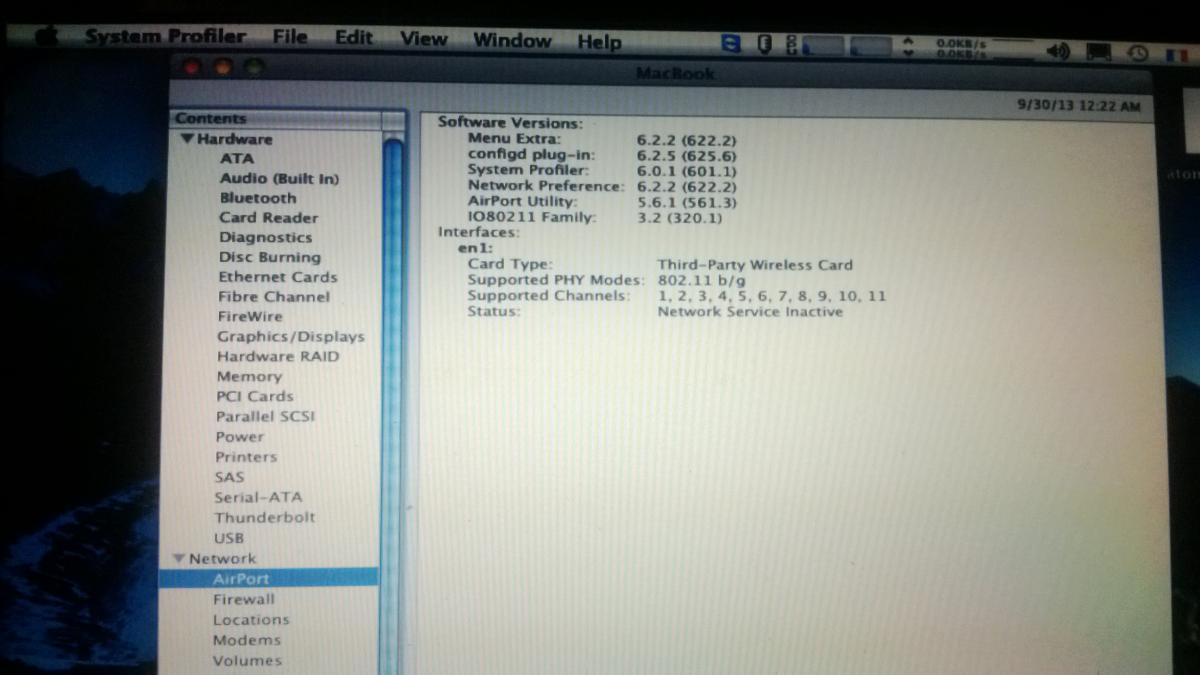Select Graphics/Displays in the sidebar
This screenshot has width=1200, height=675.
(x=291, y=337)
